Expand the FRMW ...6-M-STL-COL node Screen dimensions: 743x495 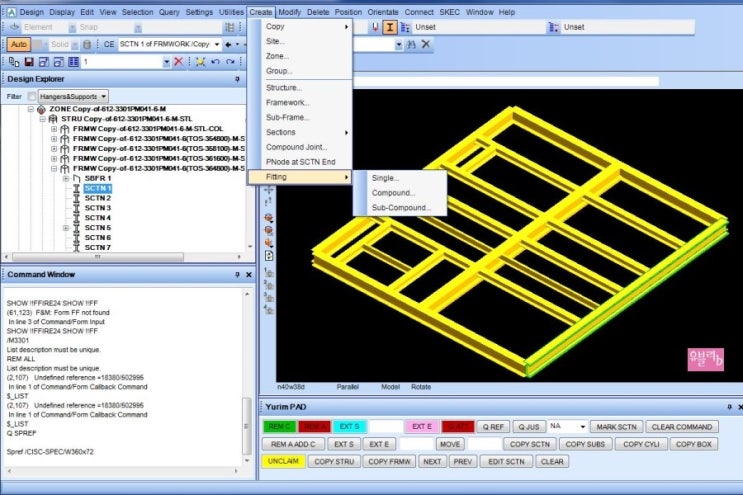(x=54, y=129)
